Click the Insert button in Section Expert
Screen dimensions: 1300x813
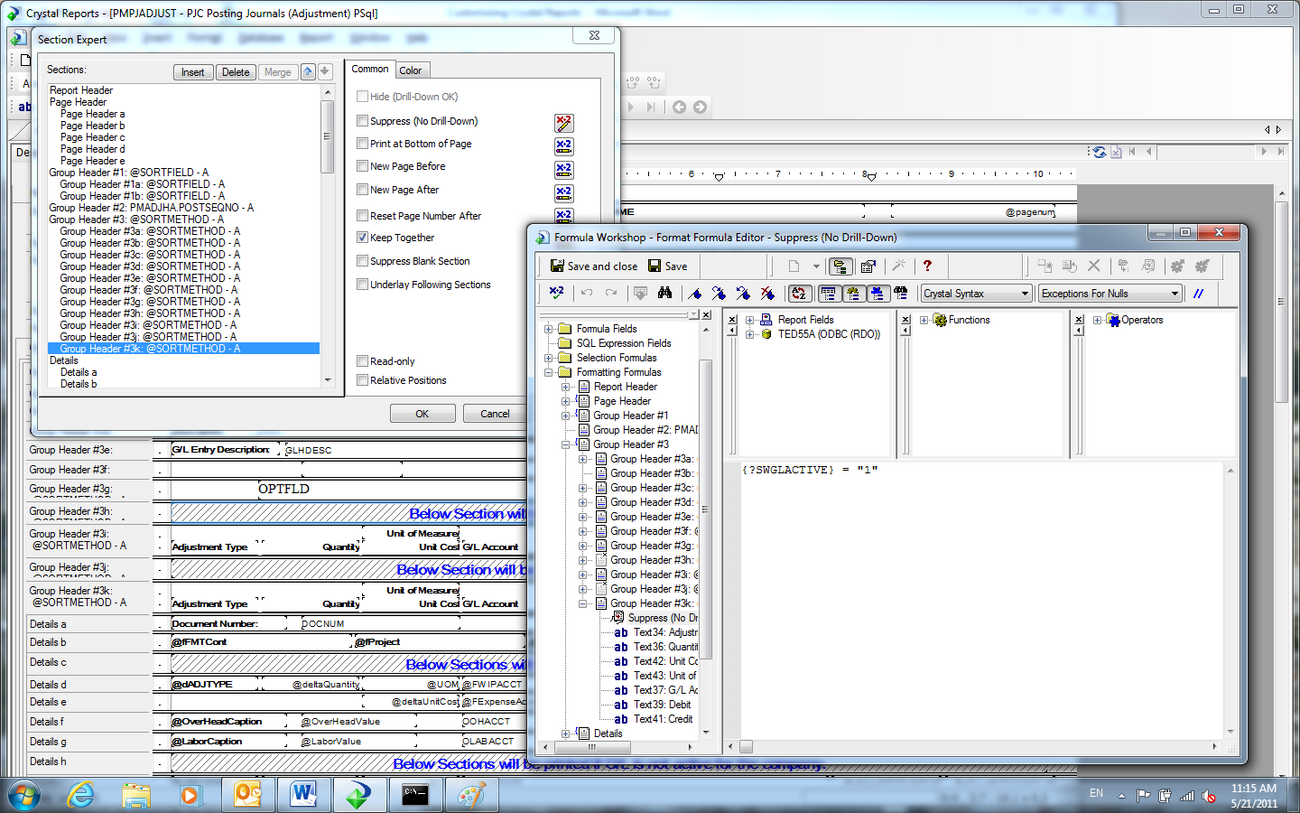[193, 72]
